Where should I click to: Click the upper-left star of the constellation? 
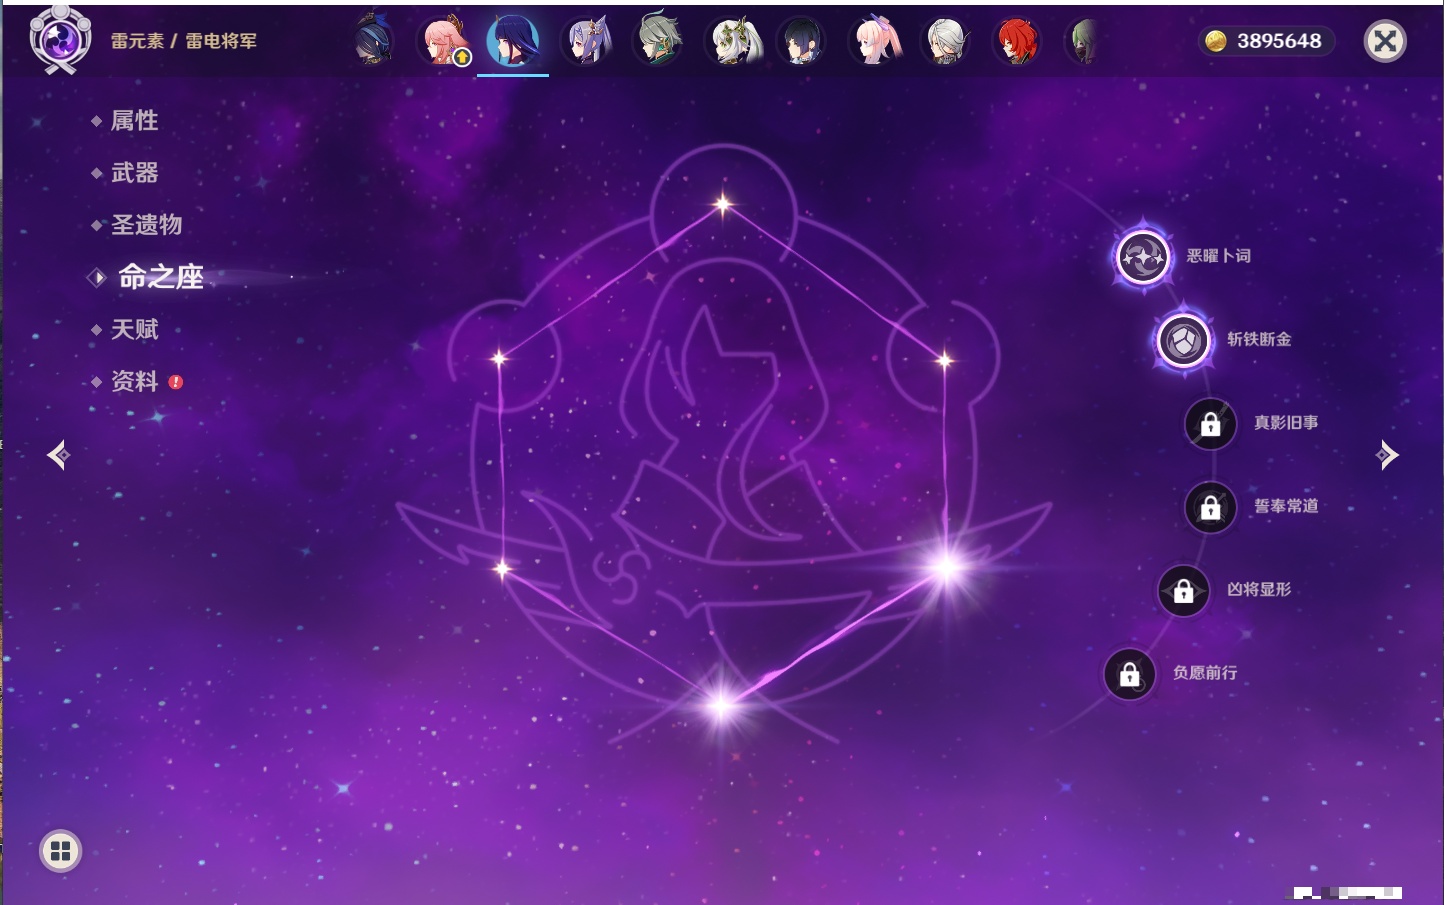(x=499, y=358)
